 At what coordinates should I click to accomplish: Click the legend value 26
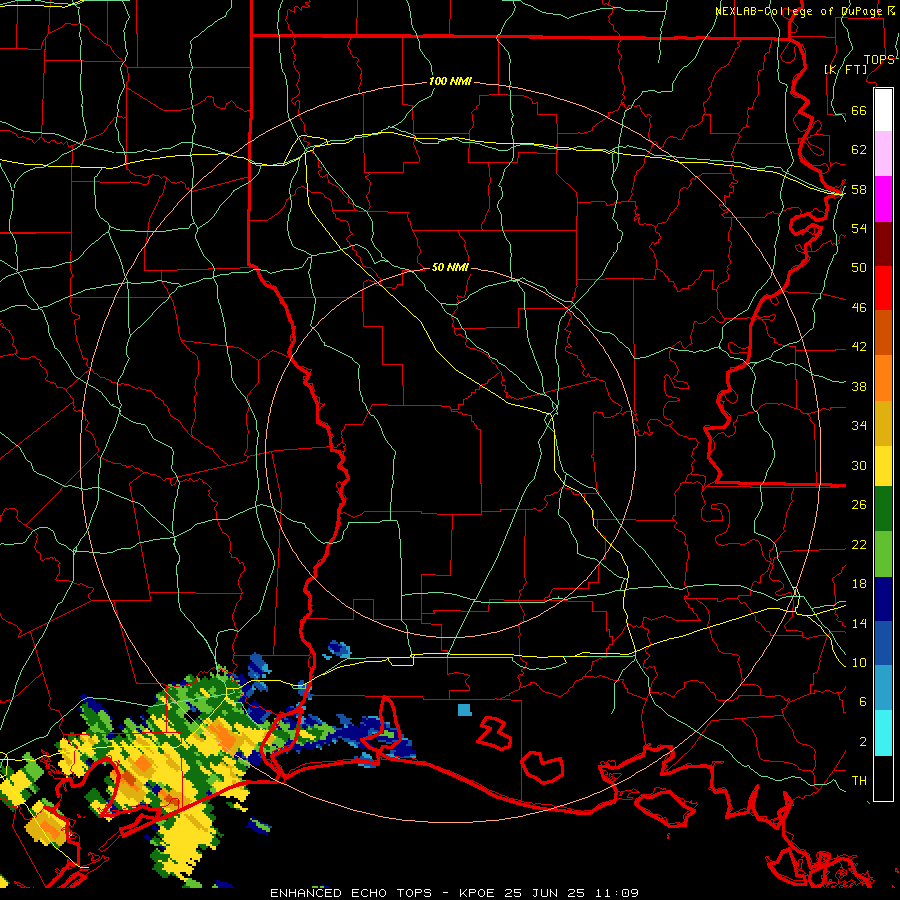[x=859, y=505]
